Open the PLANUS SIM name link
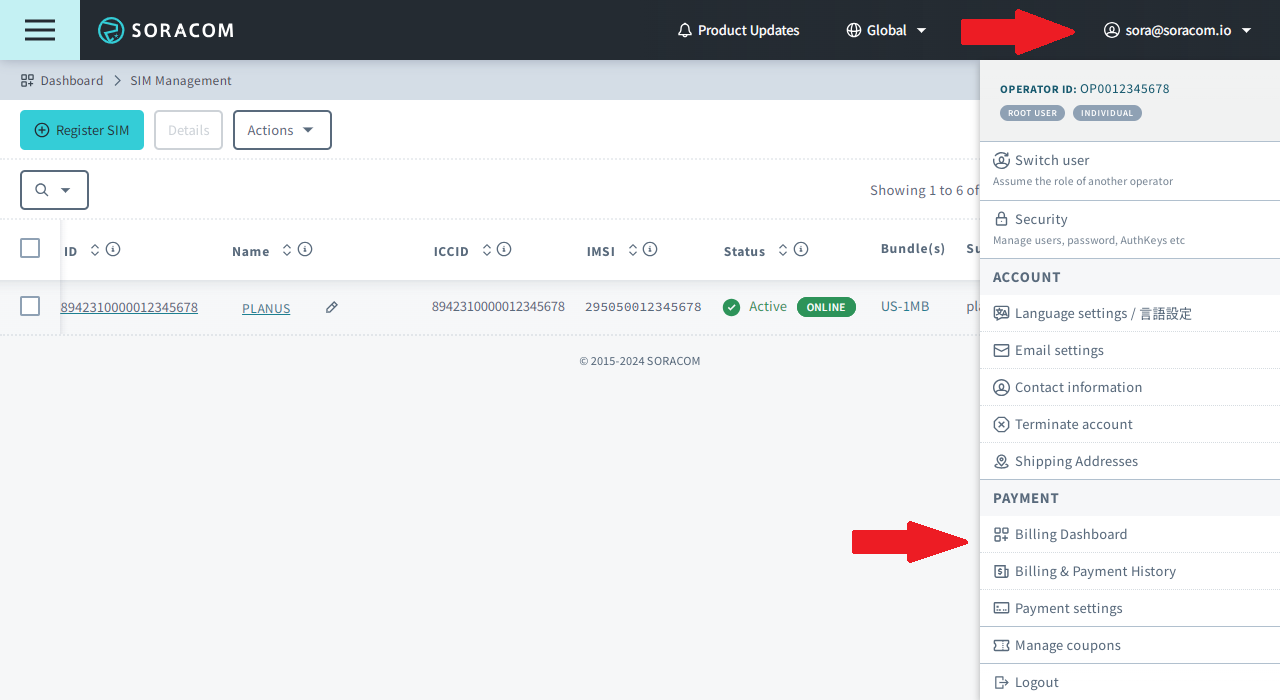 click(266, 308)
